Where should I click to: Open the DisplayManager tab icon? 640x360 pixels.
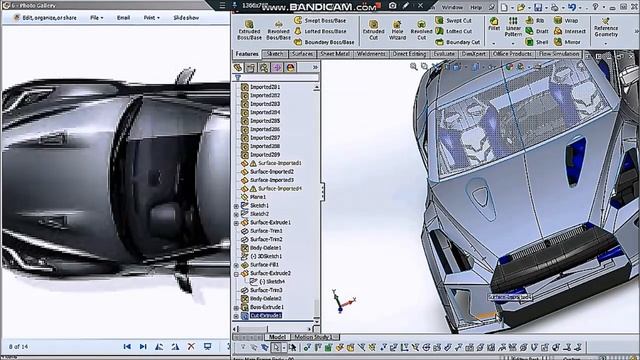point(290,68)
